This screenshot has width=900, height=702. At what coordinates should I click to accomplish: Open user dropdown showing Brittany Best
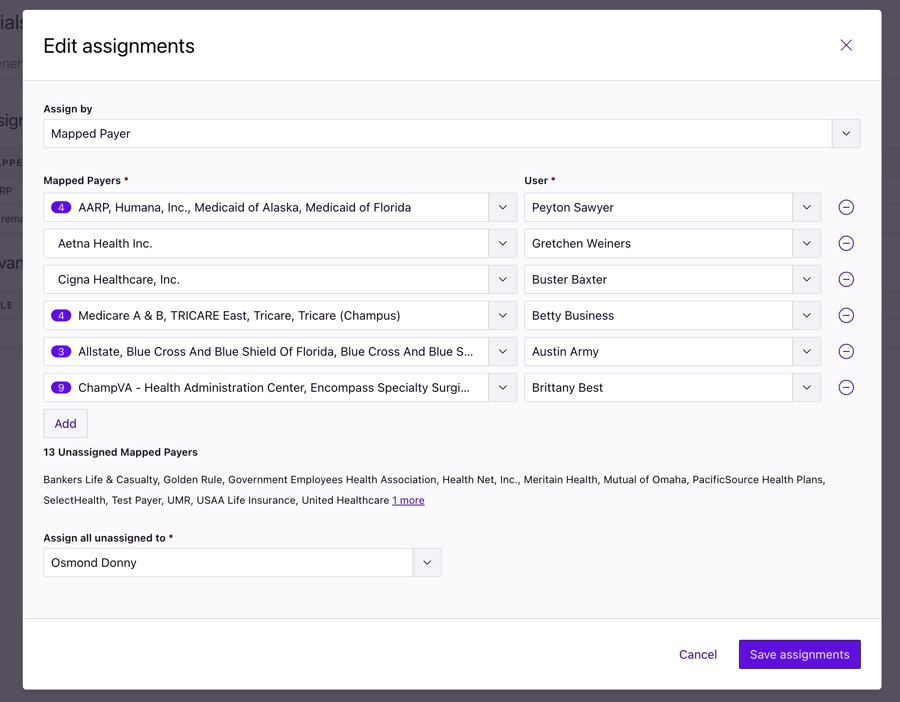pos(806,387)
